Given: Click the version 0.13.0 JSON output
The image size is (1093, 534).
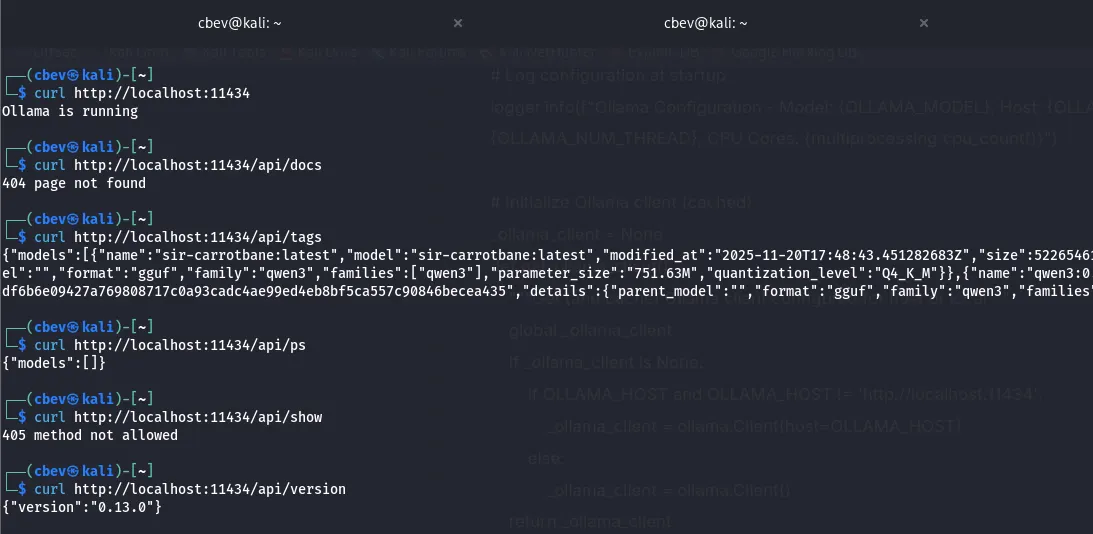Looking at the screenshot, I should [x=82, y=507].
